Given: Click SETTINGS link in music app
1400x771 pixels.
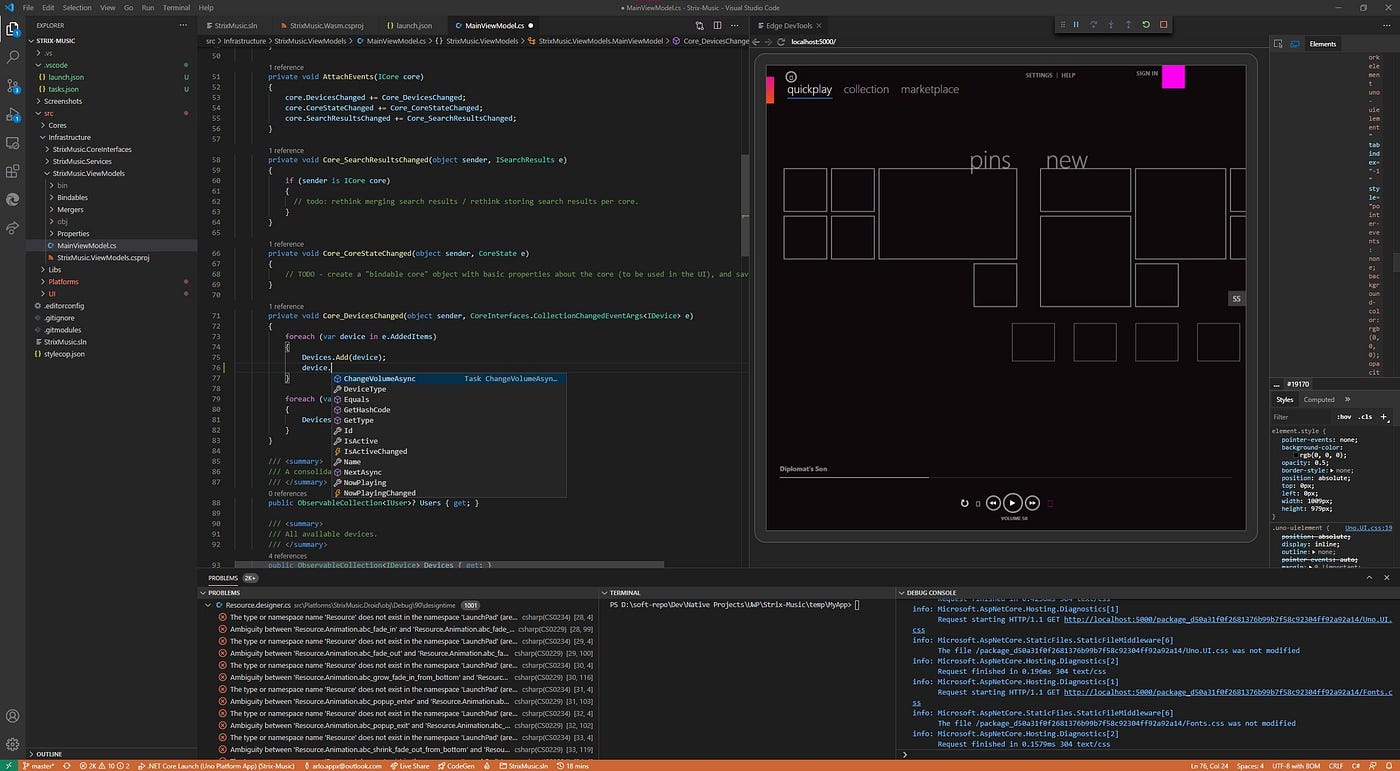Looking at the screenshot, I should coord(1039,75).
